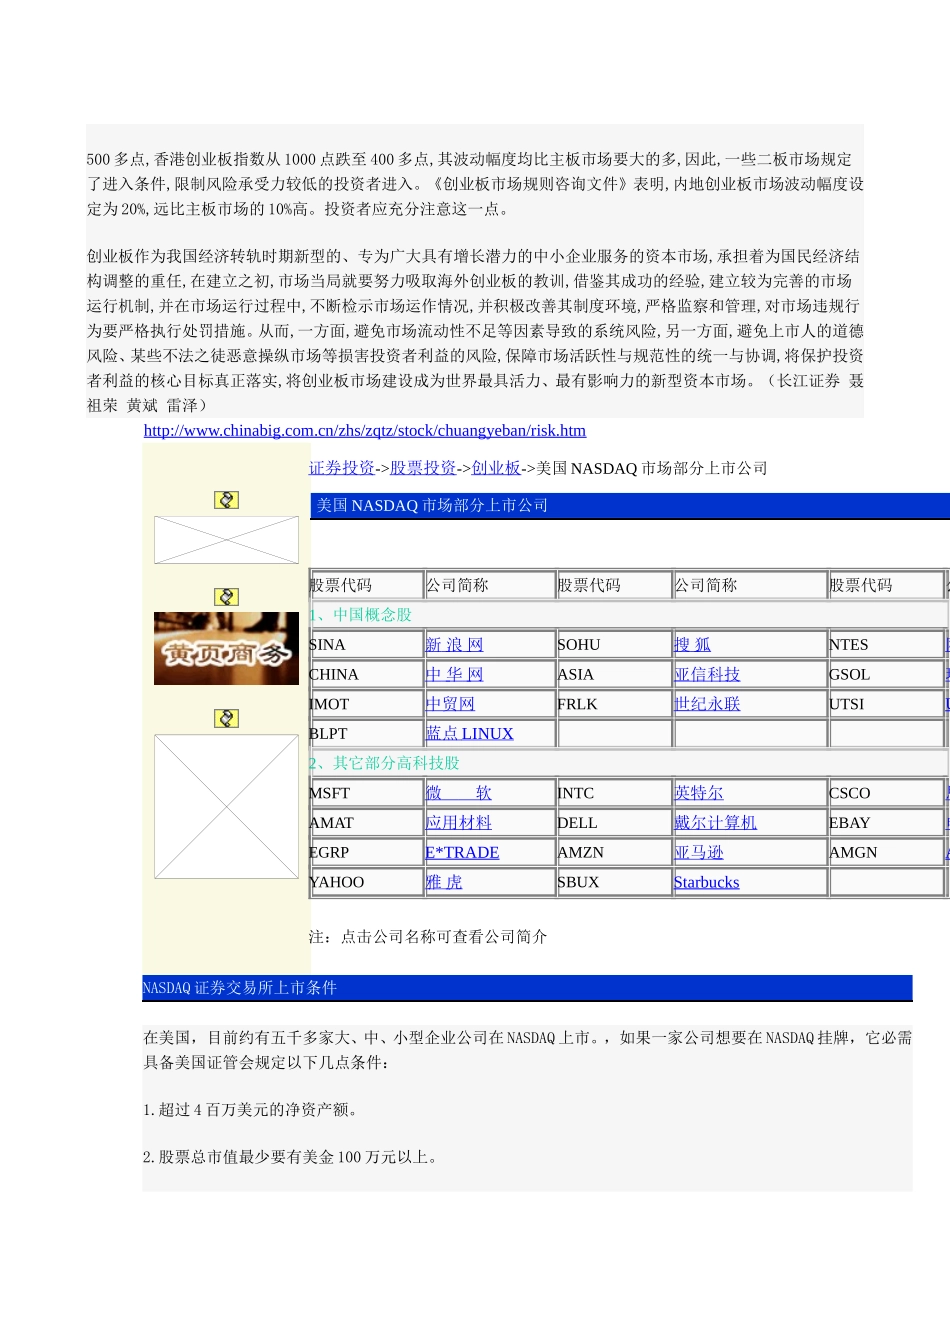Click the UTSI stock code cell
This screenshot has height=1344, width=950.
[x=886, y=704]
